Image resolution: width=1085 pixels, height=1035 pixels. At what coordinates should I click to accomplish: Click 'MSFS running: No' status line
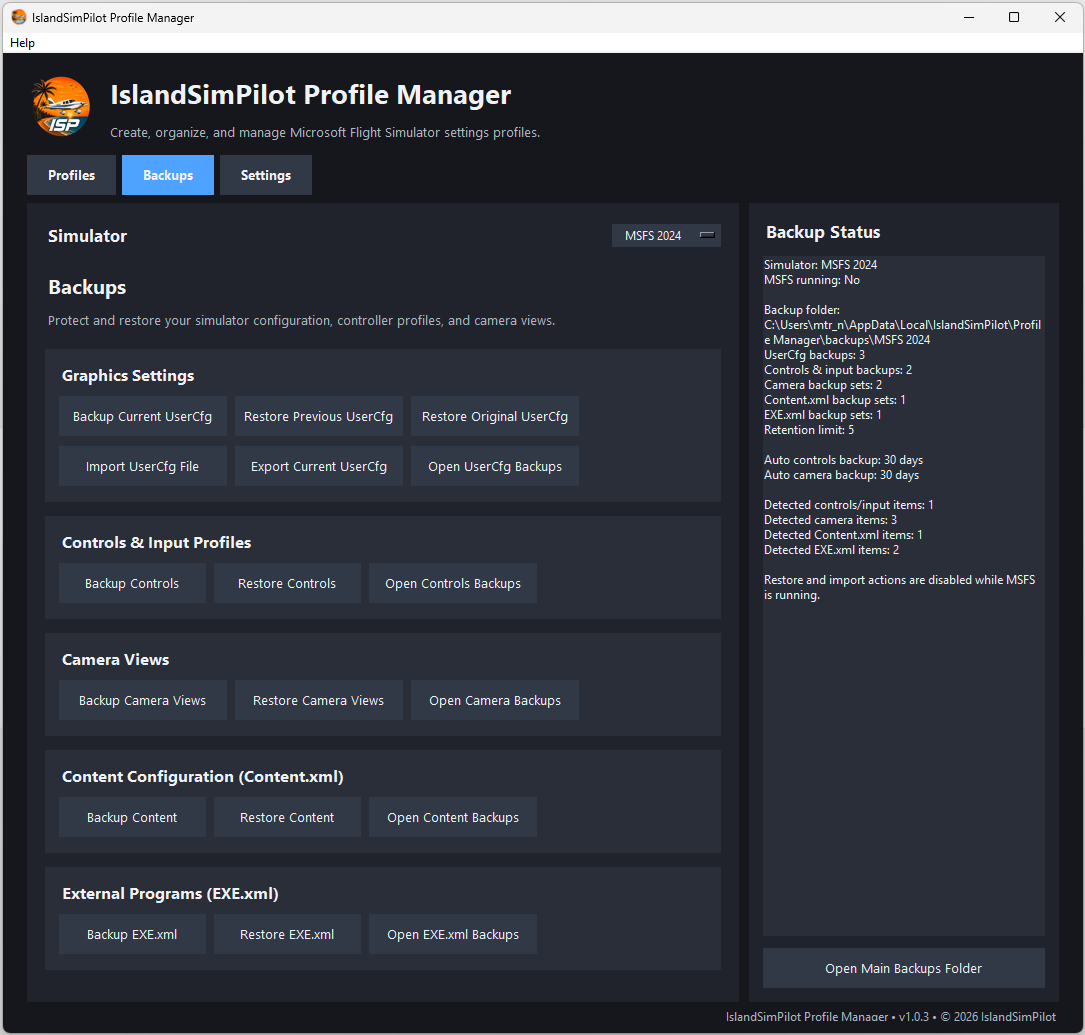[812, 280]
